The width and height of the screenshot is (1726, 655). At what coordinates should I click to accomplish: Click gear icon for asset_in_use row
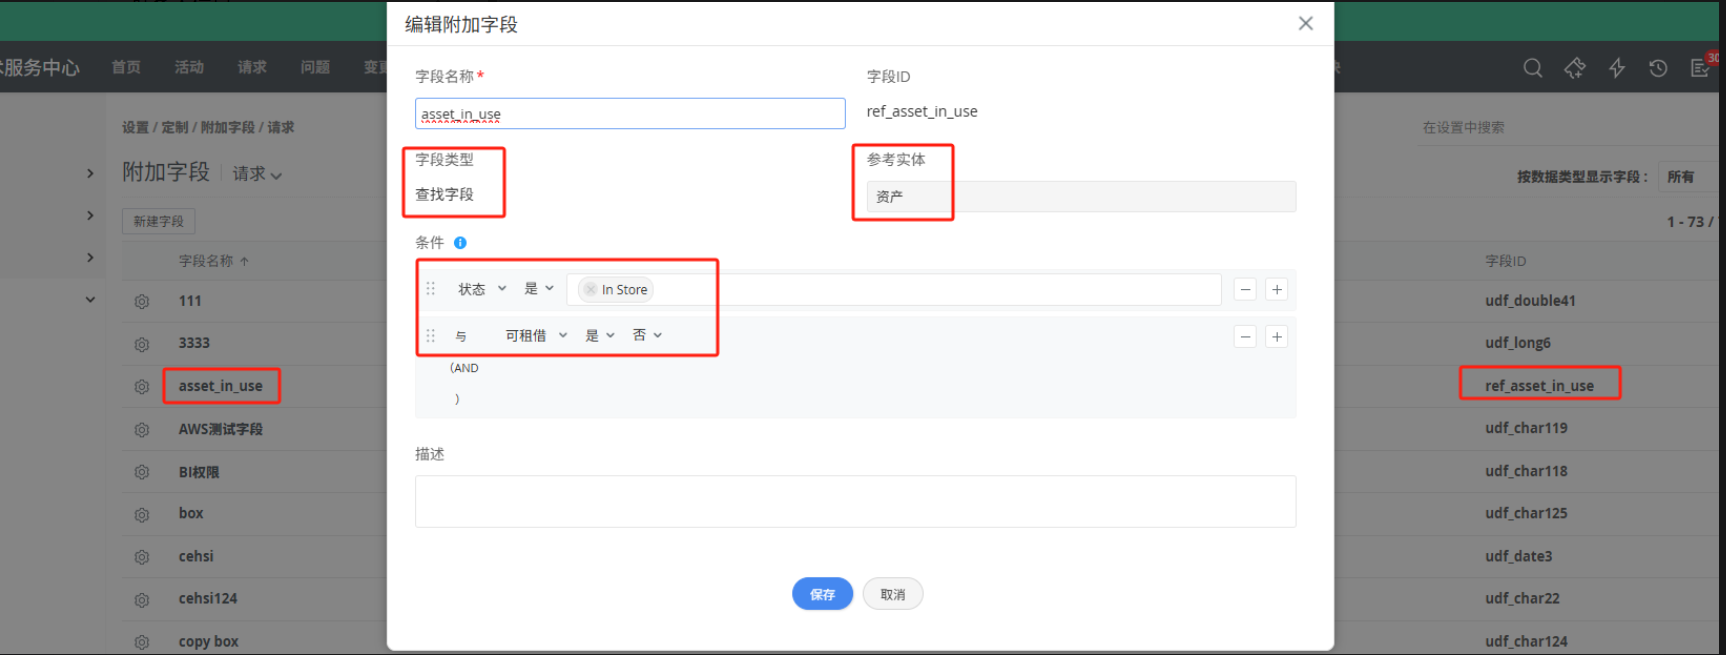(x=142, y=387)
